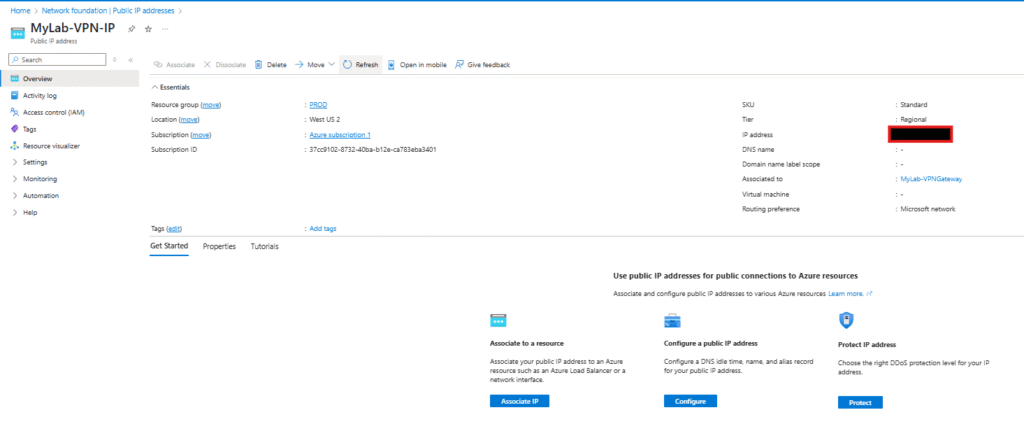Image resolution: width=1024 pixels, height=438 pixels.
Task: Click the Move arrow icon
Action: pyautogui.click(x=299, y=65)
